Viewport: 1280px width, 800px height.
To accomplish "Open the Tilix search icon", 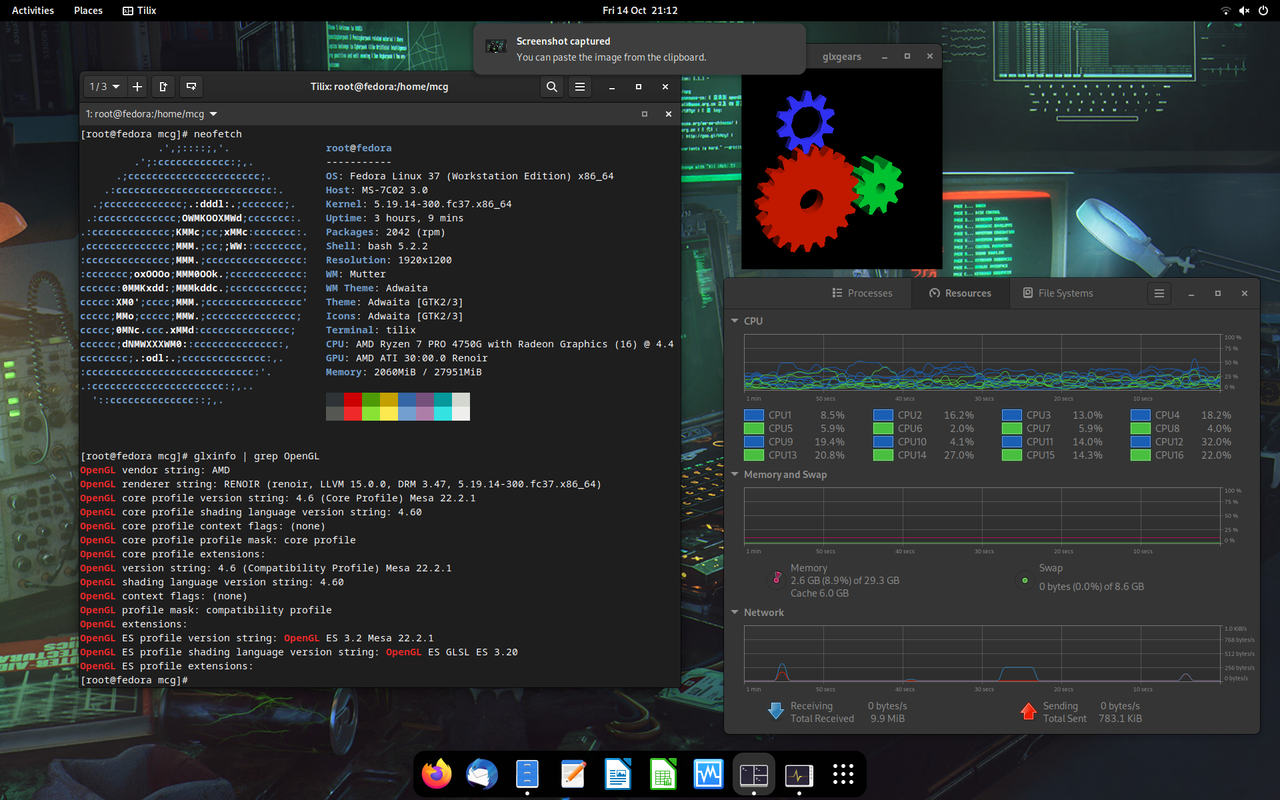I will coord(551,86).
